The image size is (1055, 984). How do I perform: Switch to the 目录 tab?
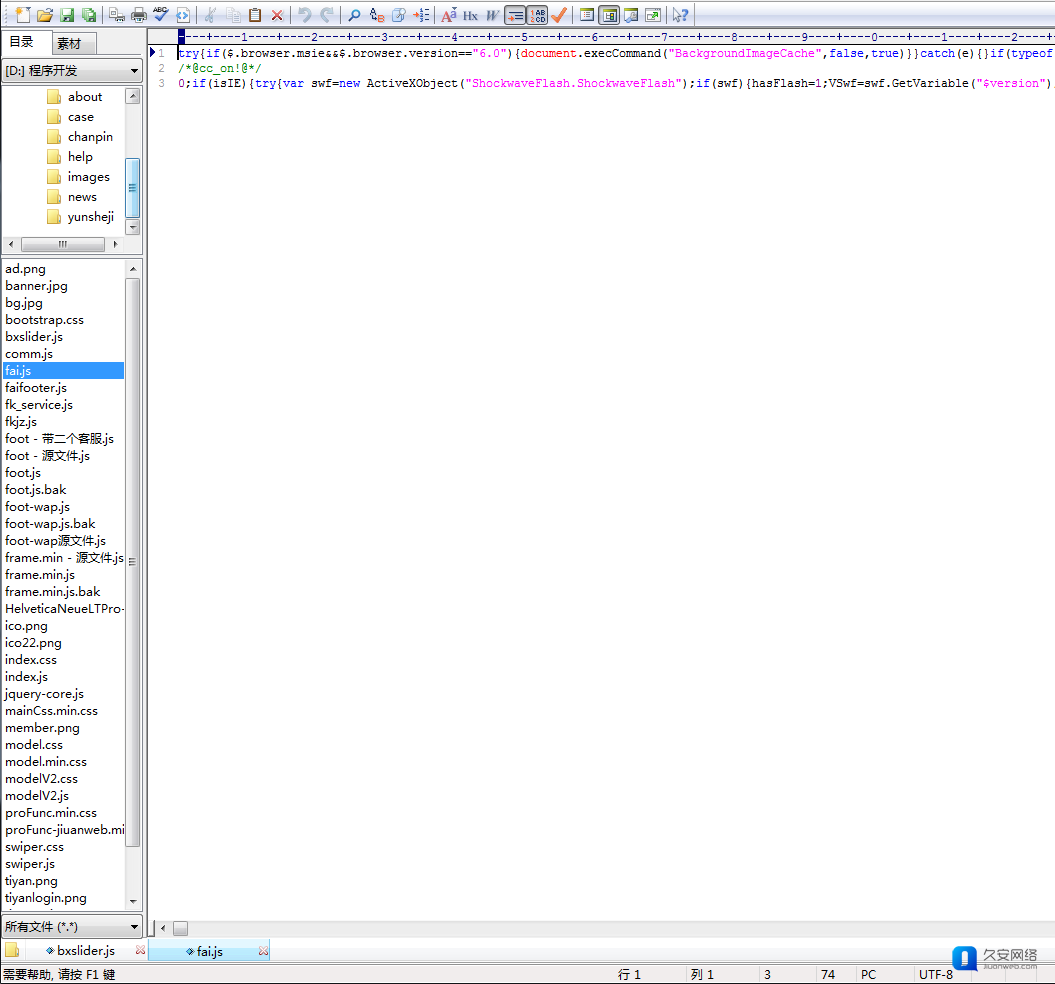27,42
